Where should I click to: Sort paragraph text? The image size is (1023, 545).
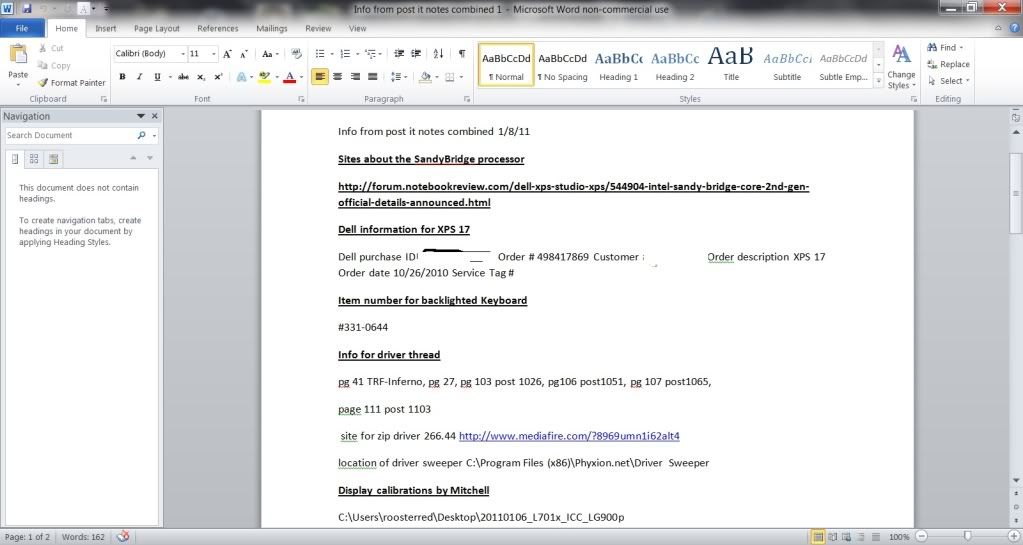point(438,54)
